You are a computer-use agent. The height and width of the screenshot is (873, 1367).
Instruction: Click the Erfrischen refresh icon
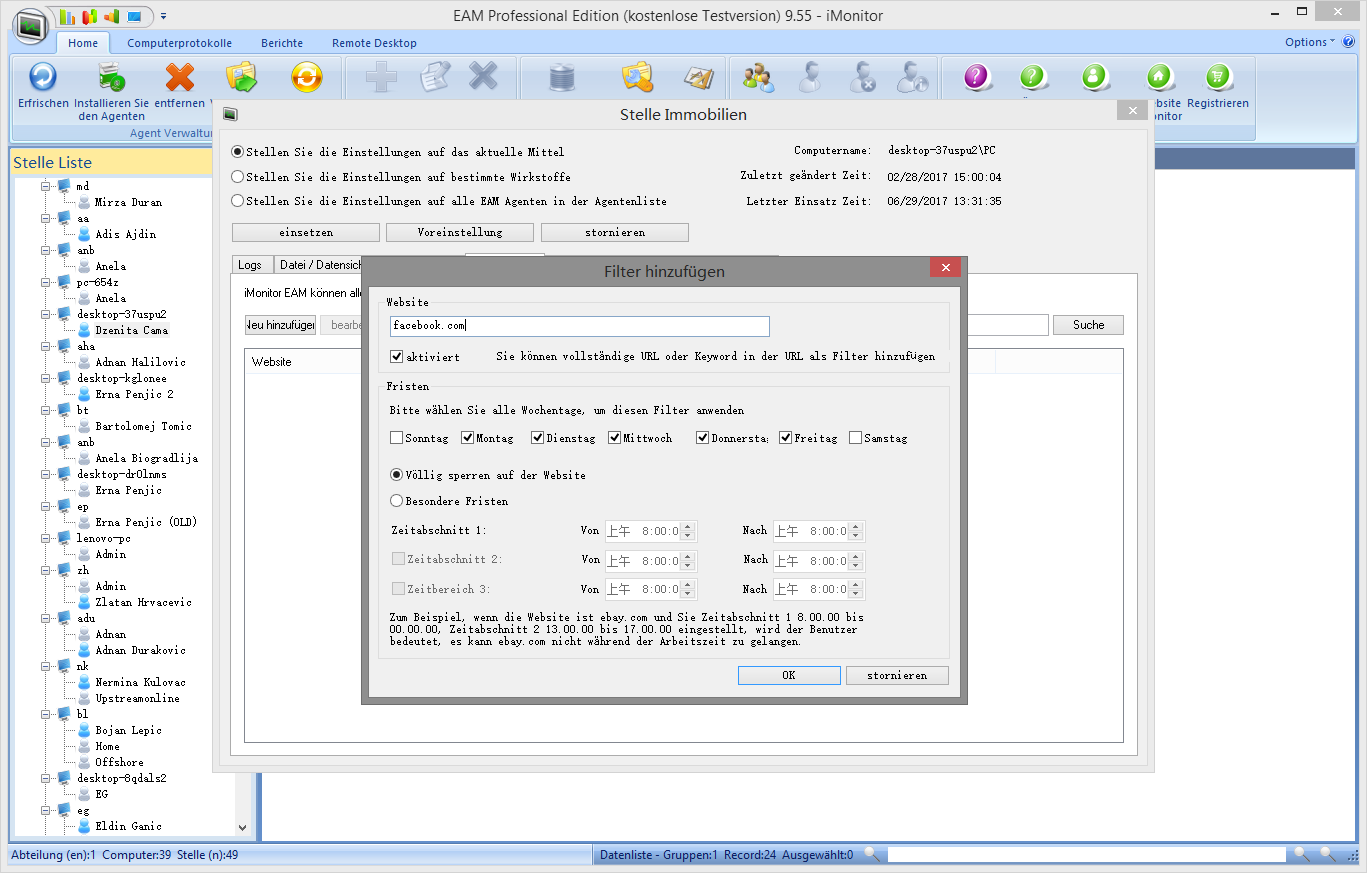(43, 77)
